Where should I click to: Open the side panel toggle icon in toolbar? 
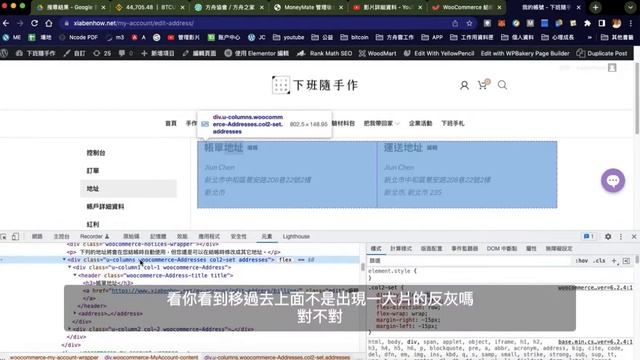[x=602, y=23]
